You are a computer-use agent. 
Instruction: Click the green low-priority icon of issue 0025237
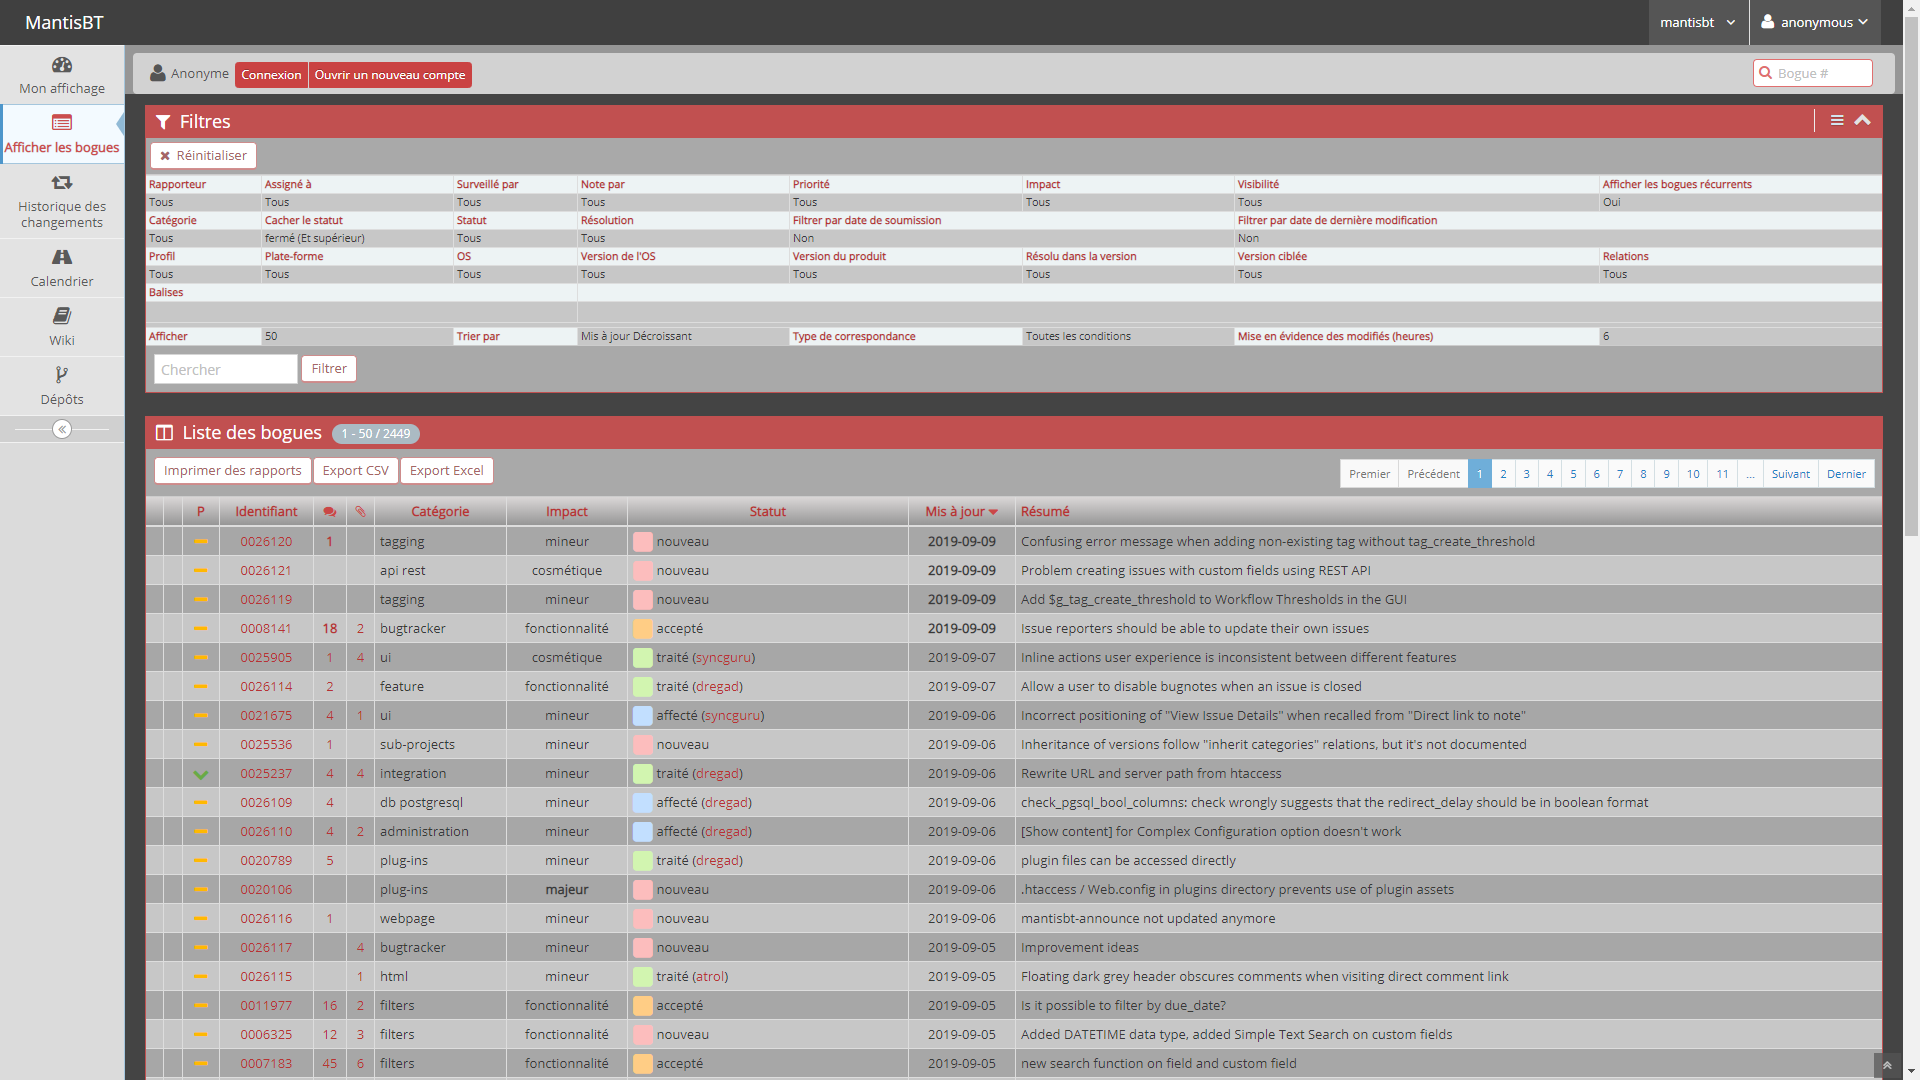(x=201, y=774)
